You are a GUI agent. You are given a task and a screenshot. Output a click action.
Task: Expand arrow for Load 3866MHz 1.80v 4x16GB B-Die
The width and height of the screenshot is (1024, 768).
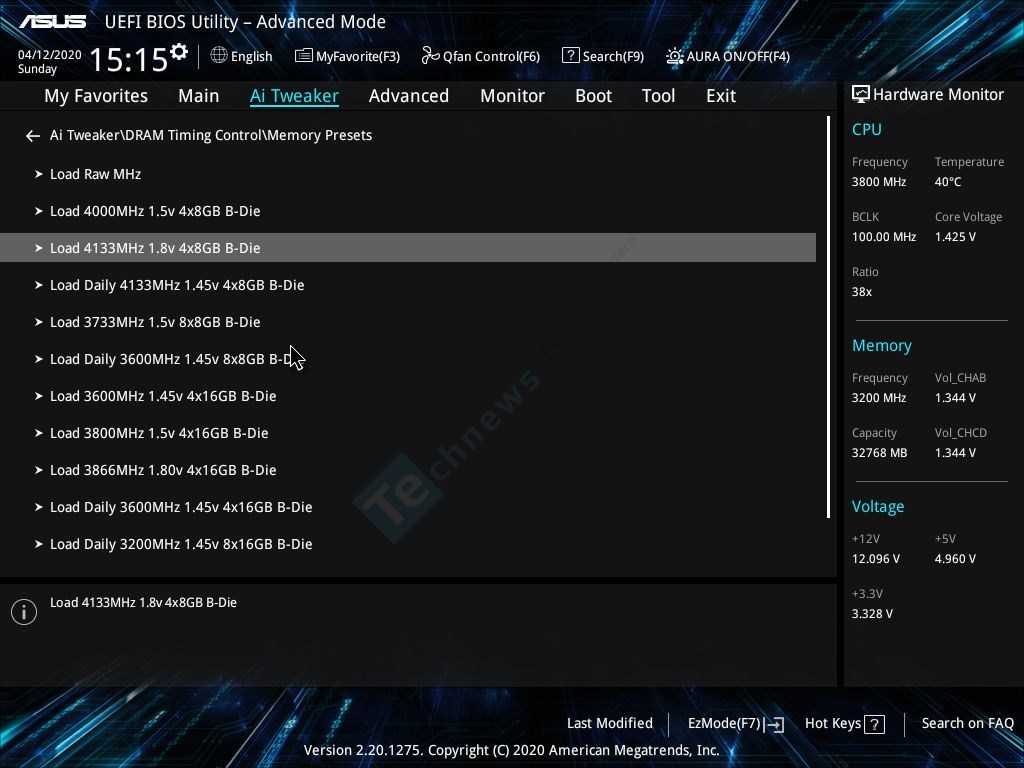tap(39, 470)
